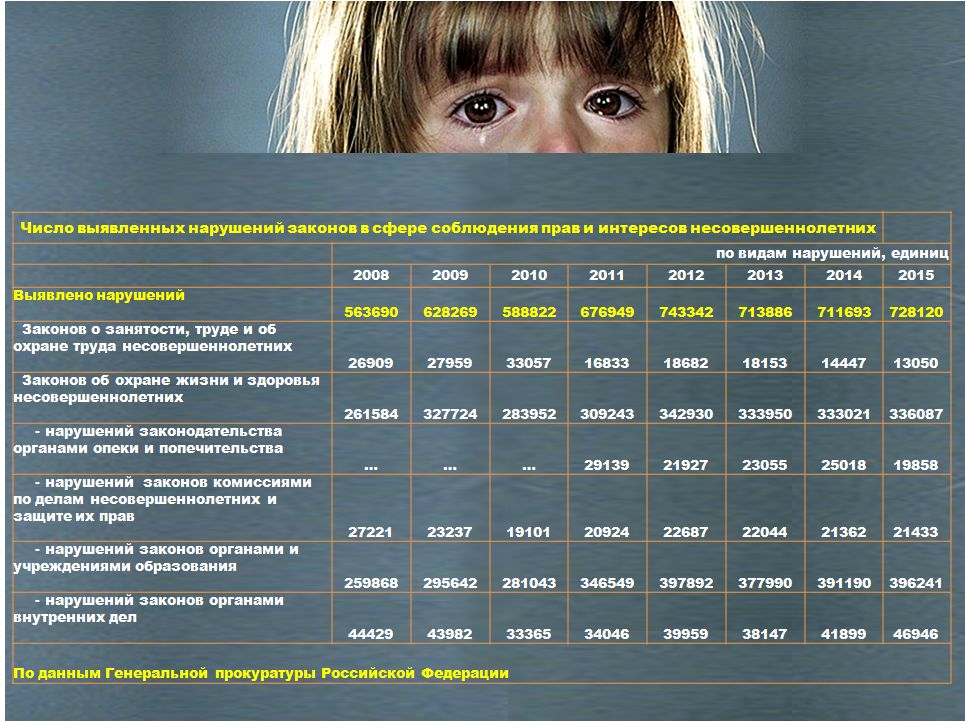
Task: Click the 'органами опеки и попечительства' row label
Action: (150, 439)
